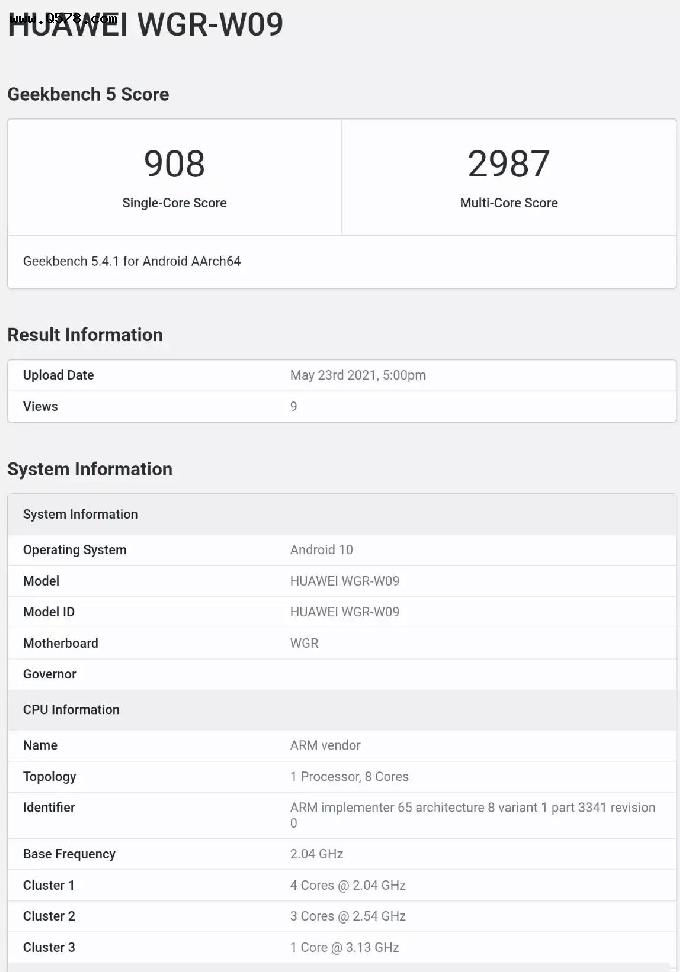Select the Android 10 value
Screen dimensions: 680x972
(x=322, y=550)
